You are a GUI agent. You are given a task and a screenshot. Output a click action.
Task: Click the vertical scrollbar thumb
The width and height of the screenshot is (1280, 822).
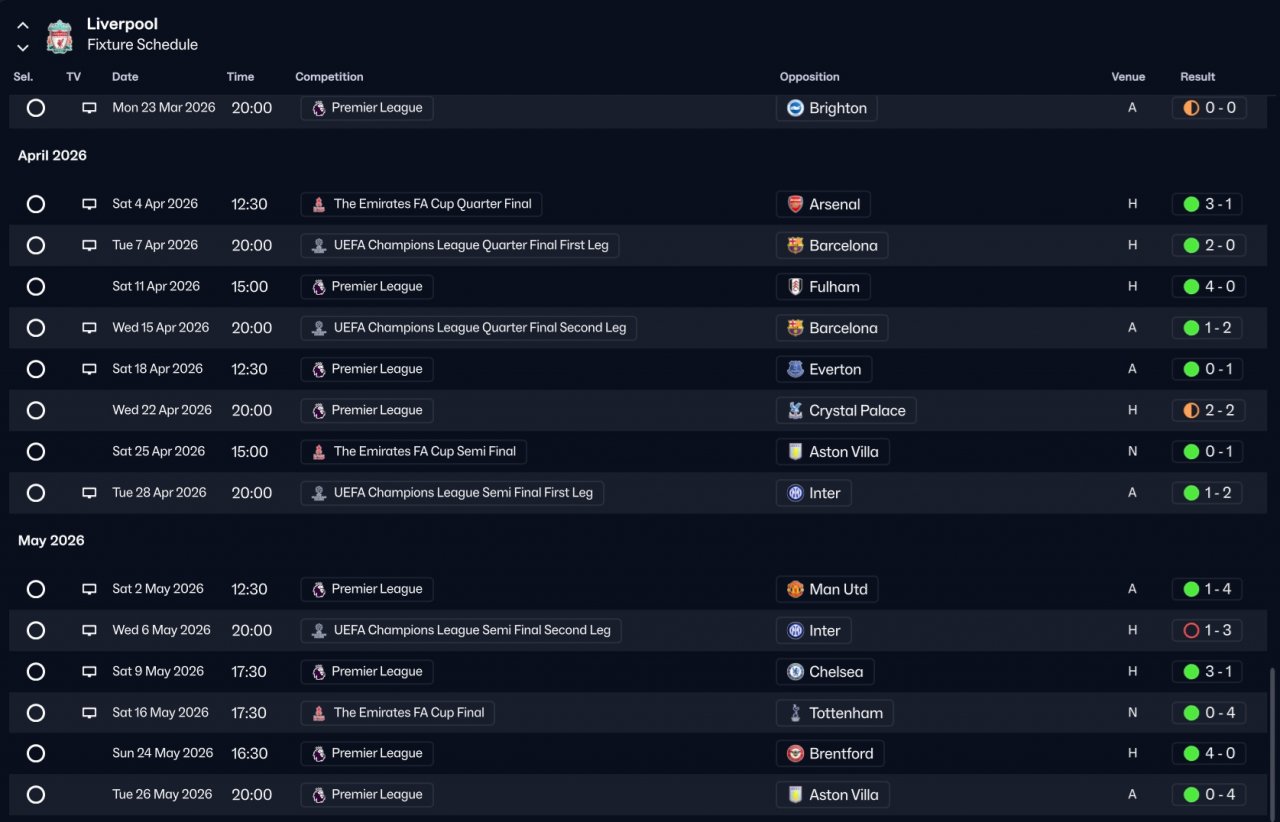pyautogui.click(x=1273, y=743)
